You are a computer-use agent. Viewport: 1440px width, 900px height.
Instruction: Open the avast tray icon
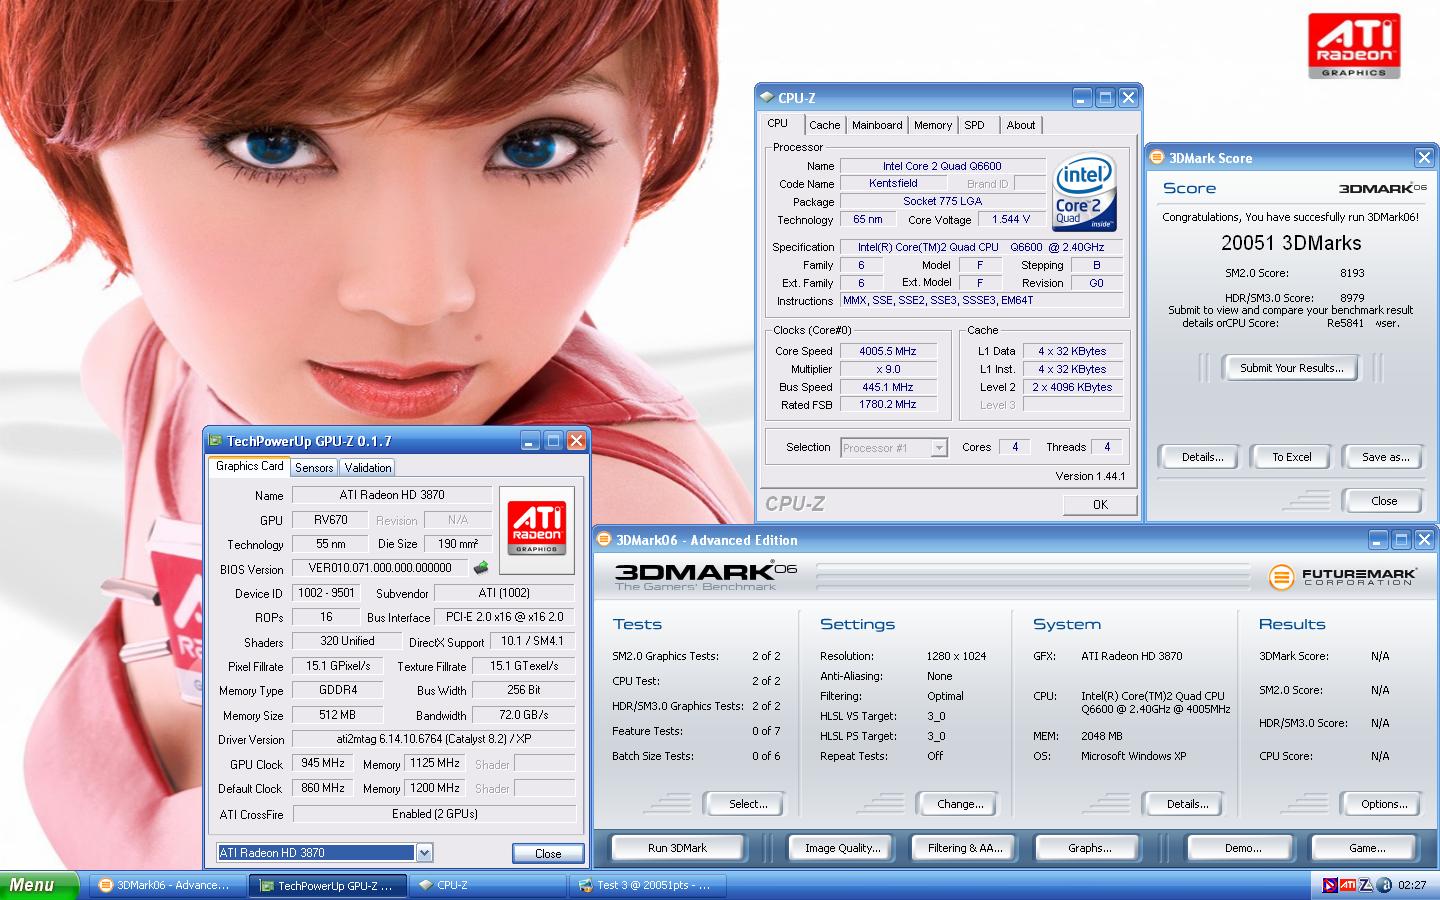pos(1384,885)
